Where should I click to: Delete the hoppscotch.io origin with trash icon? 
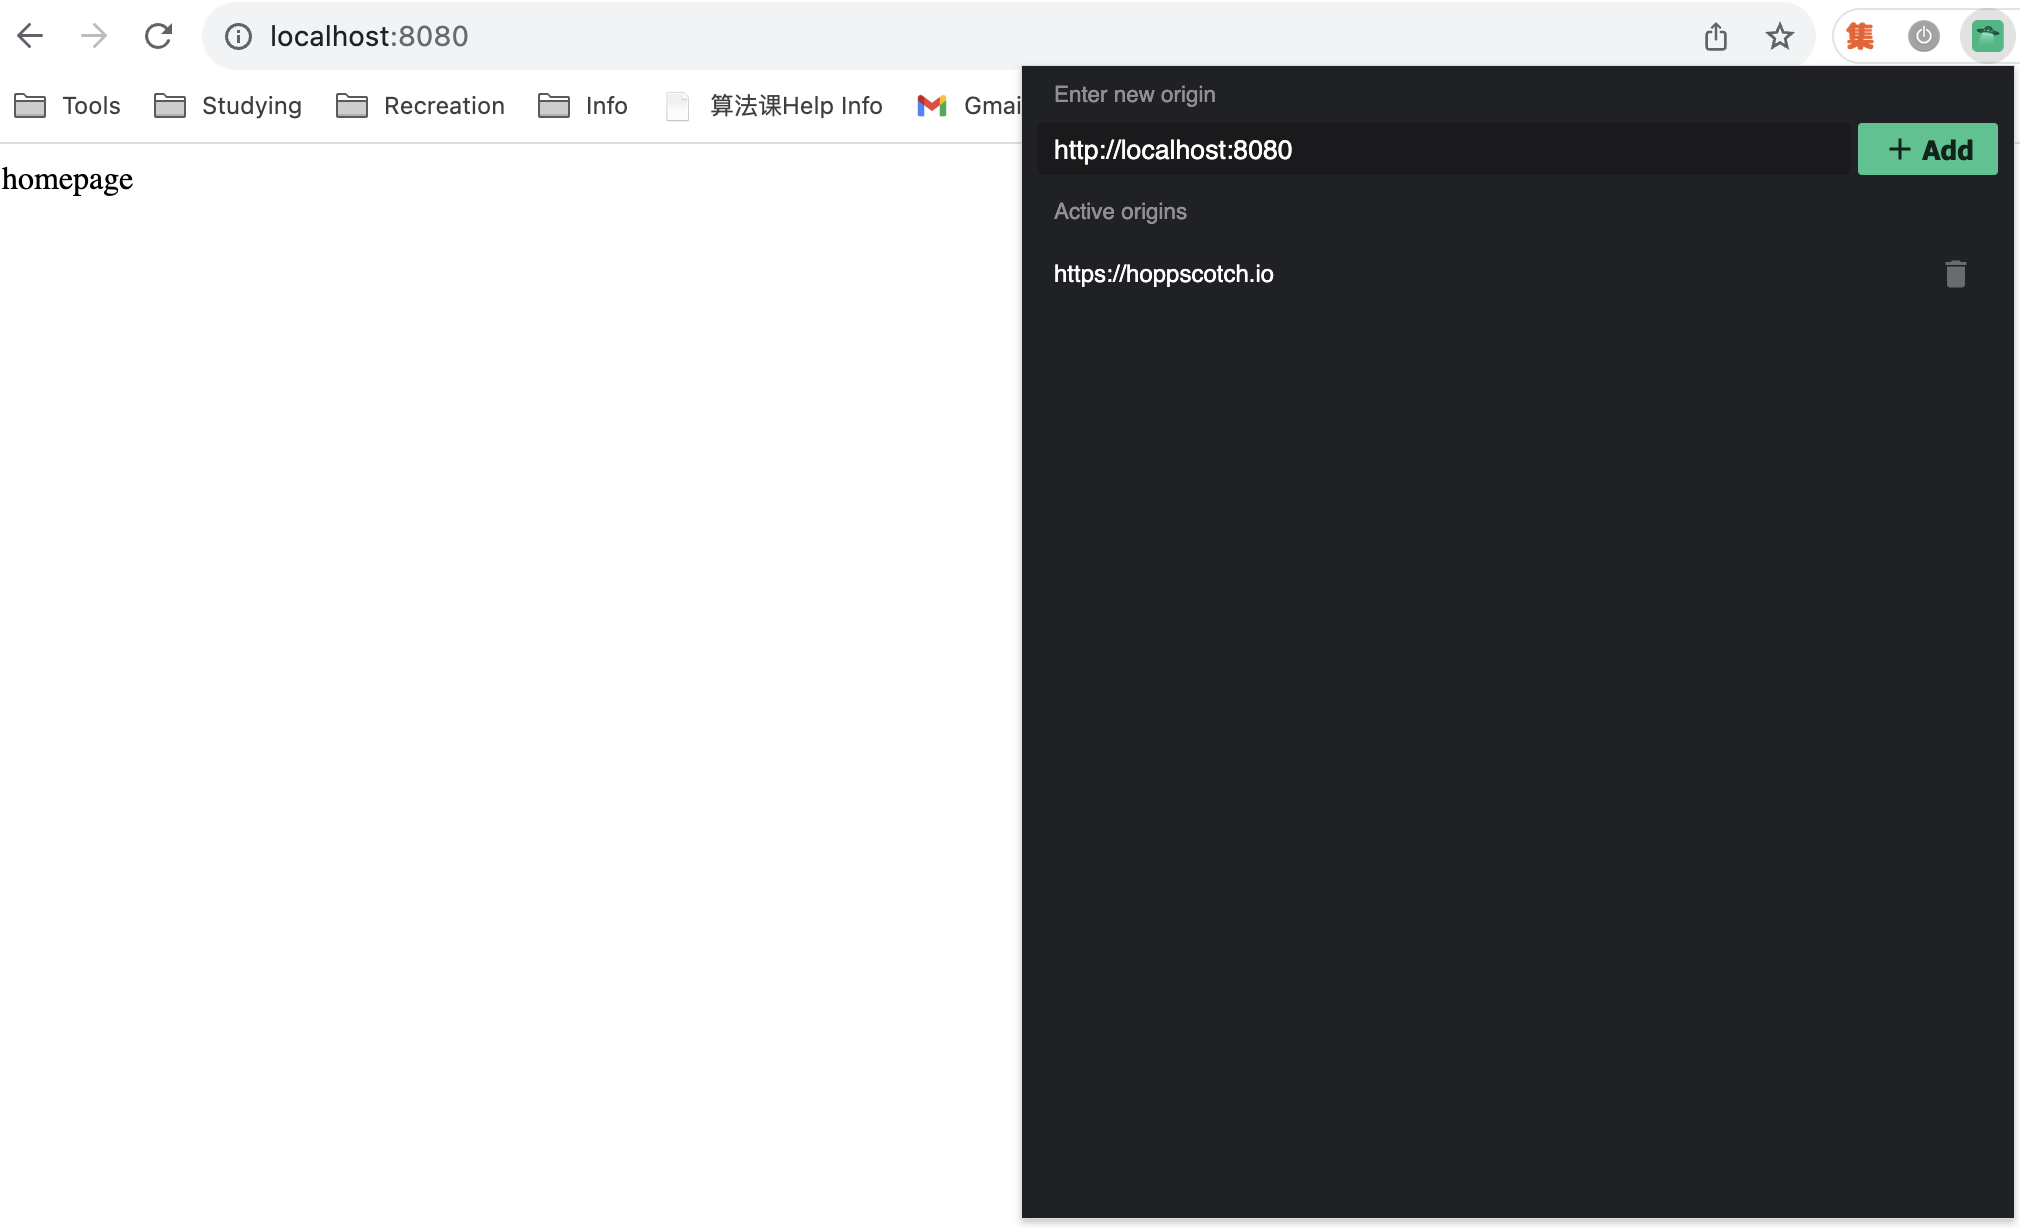(1955, 274)
